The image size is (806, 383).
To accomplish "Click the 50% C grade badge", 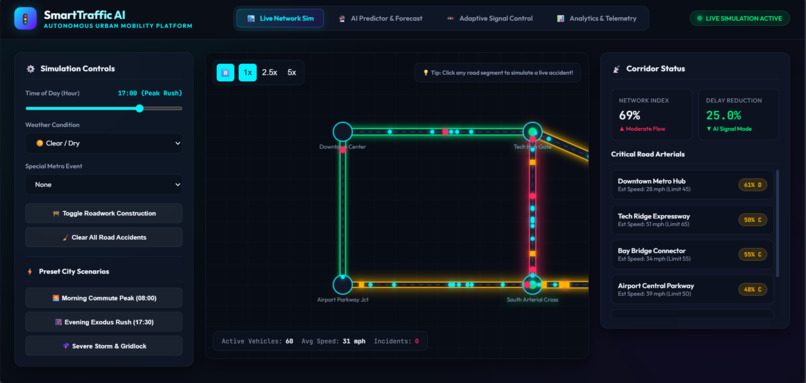I will click(x=753, y=220).
